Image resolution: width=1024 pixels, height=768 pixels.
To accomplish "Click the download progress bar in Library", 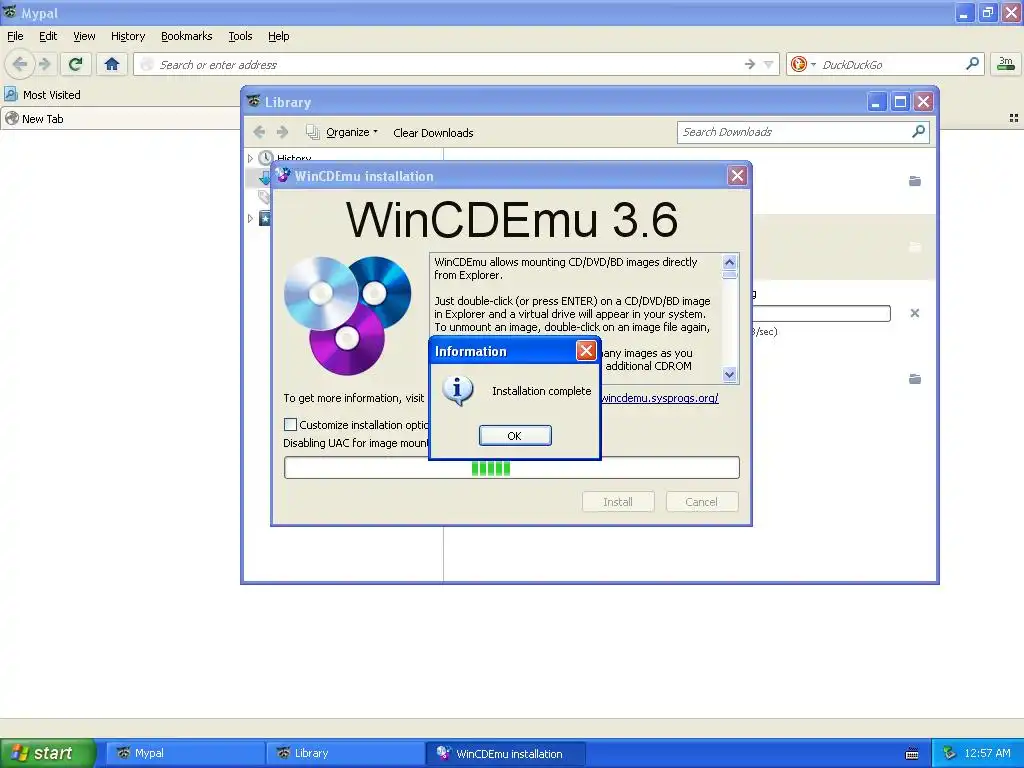I will [822, 313].
